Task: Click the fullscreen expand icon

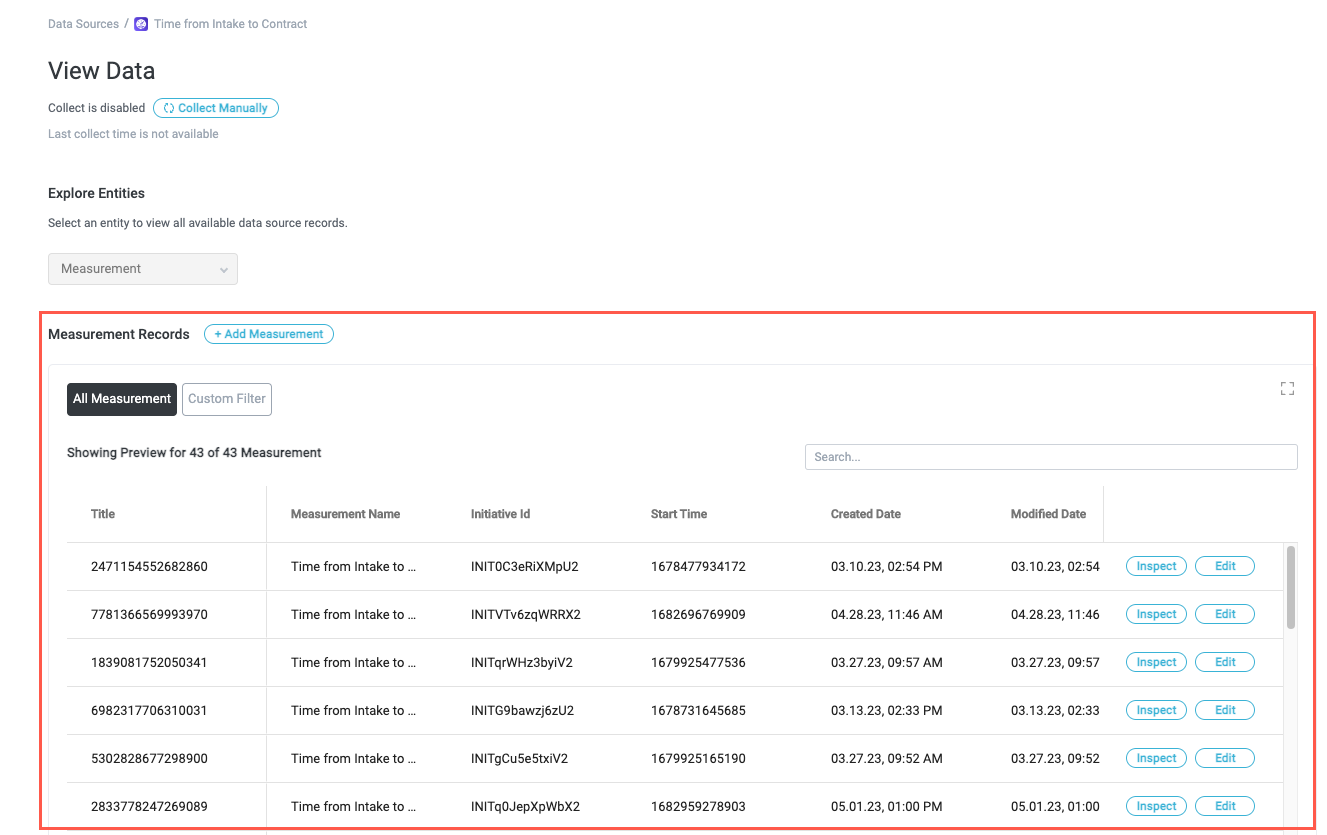Action: tap(1287, 389)
